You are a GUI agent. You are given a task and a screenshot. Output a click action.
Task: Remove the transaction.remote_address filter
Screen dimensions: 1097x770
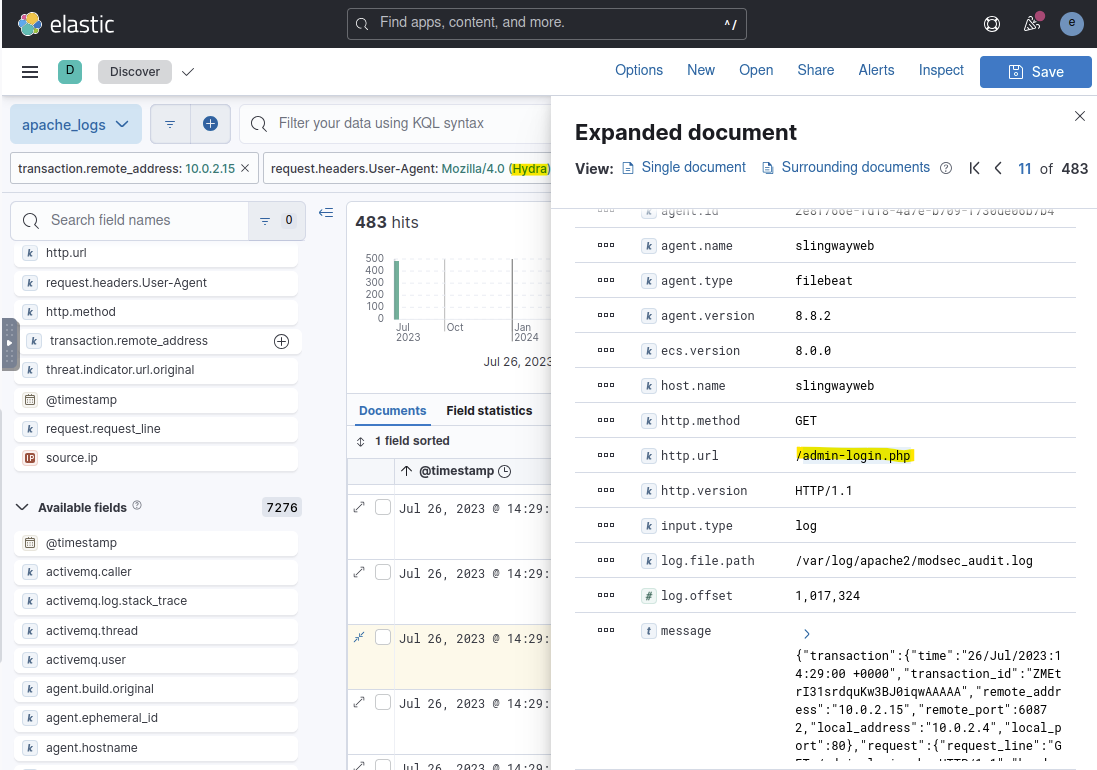point(246,169)
